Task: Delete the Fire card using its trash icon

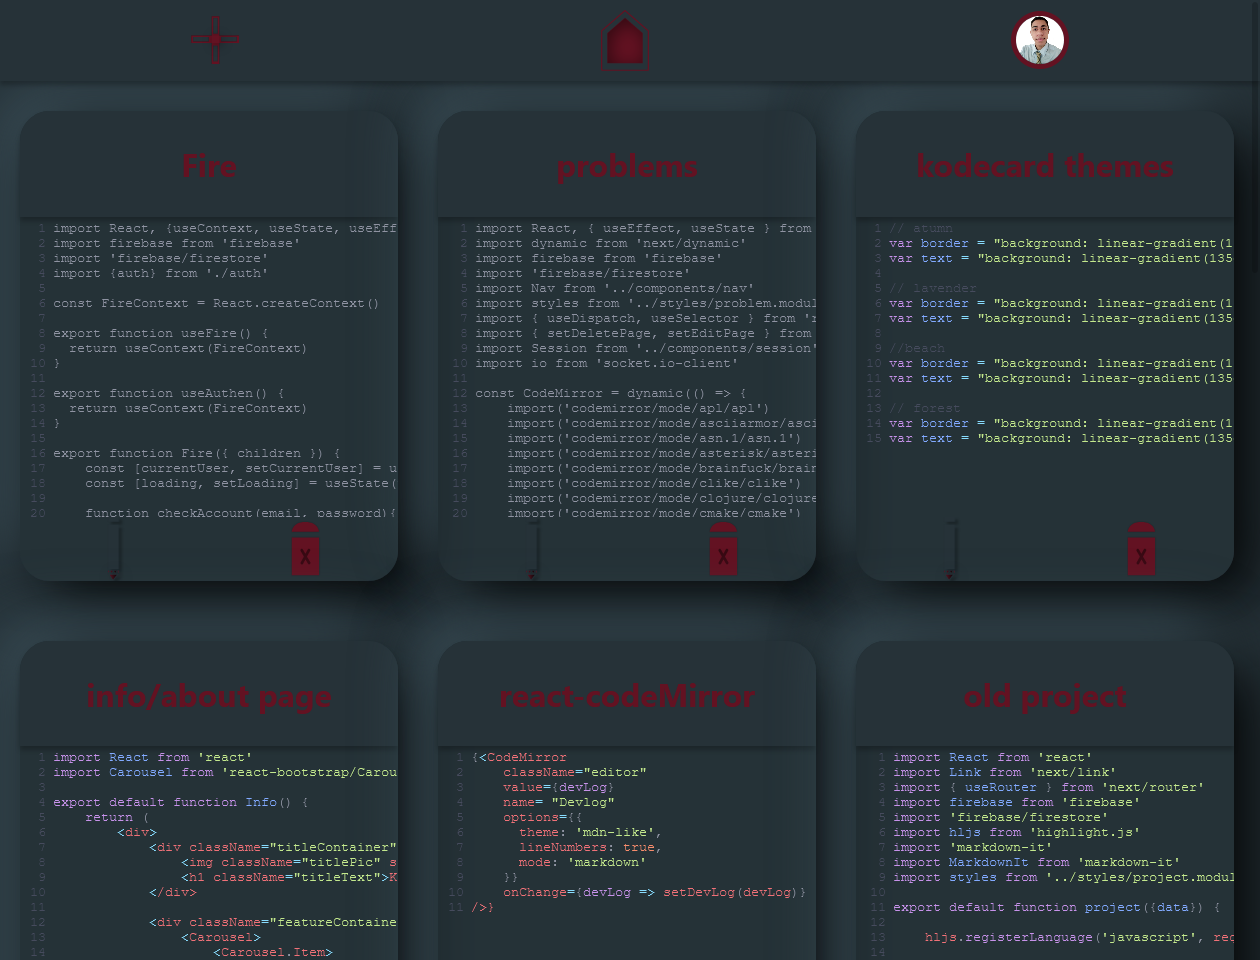Action: 305,549
